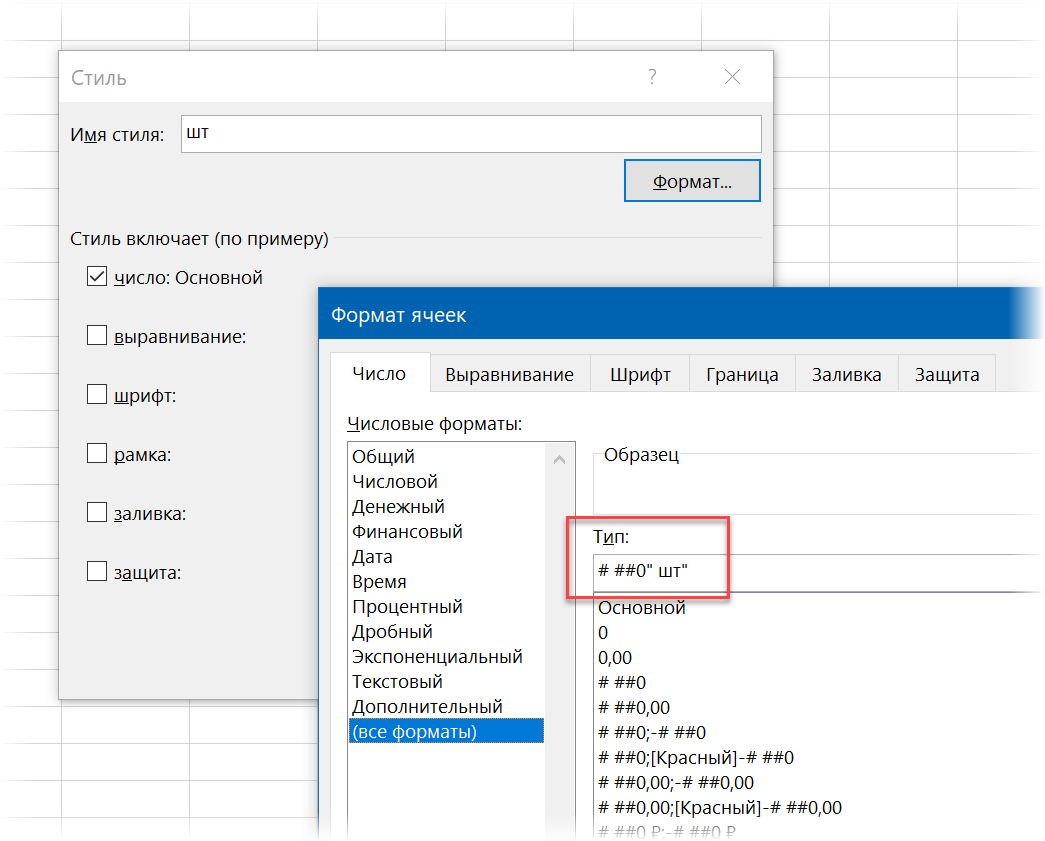Select the Дата format category
The height and width of the screenshot is (841, 1045).
[446, 556]
